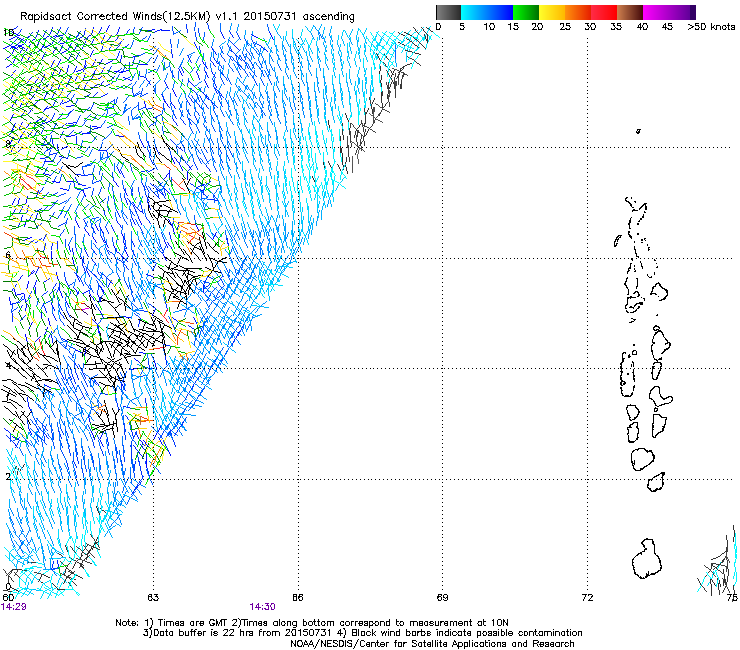The width and height of the screenshot is (740, 650).
Task: Click the Rapidscat Corrected Winds title text
Action: 187,16
